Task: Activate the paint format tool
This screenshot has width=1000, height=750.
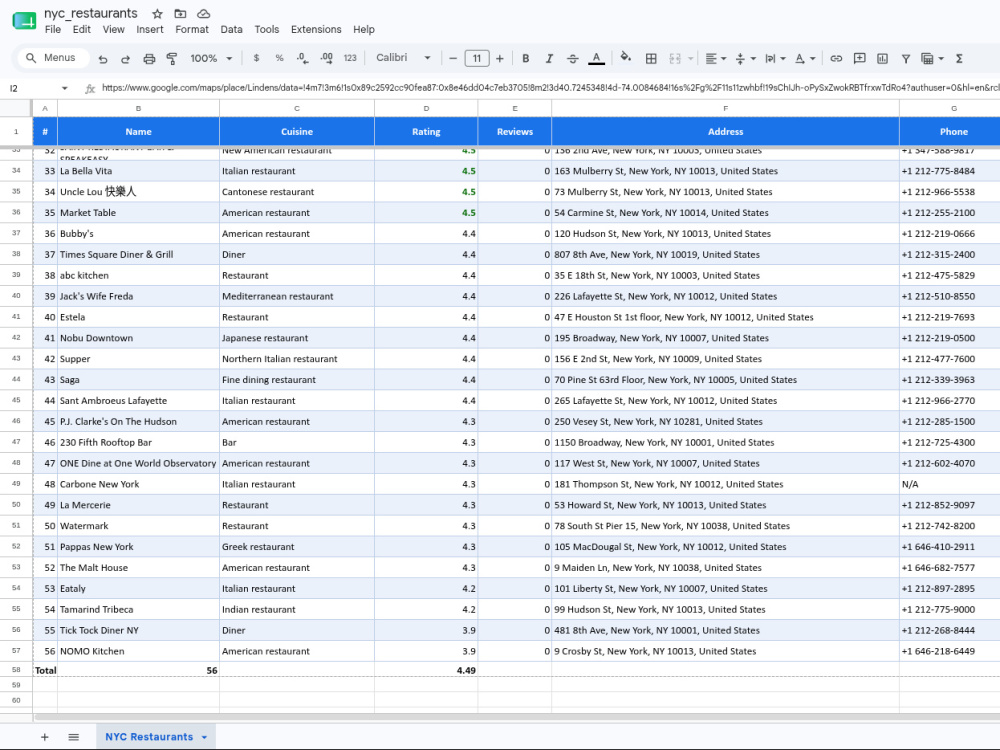Action: (x=172, y=59)
